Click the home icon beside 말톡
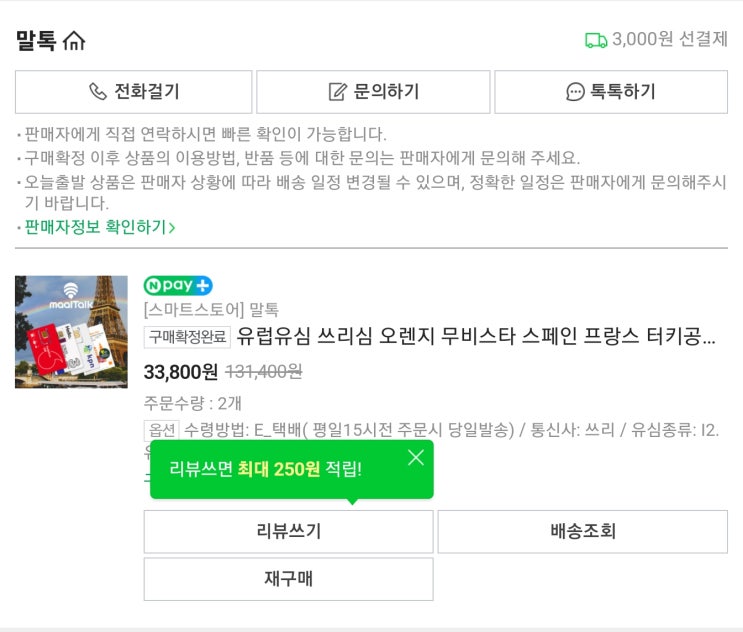This screenshot has height=632, width=743. [75, 41]
